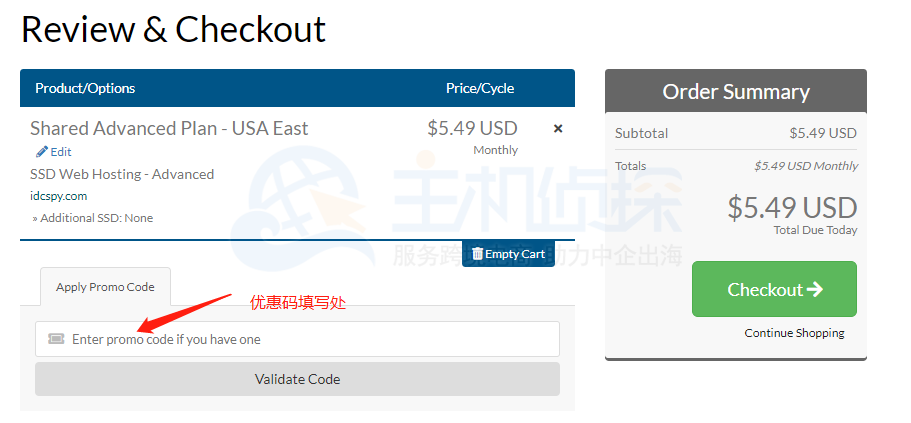Viewport: 911px width, 423px height.
Task: Click the Shared Advanced Plan - USA East title
Action: (x=169, y=128)
